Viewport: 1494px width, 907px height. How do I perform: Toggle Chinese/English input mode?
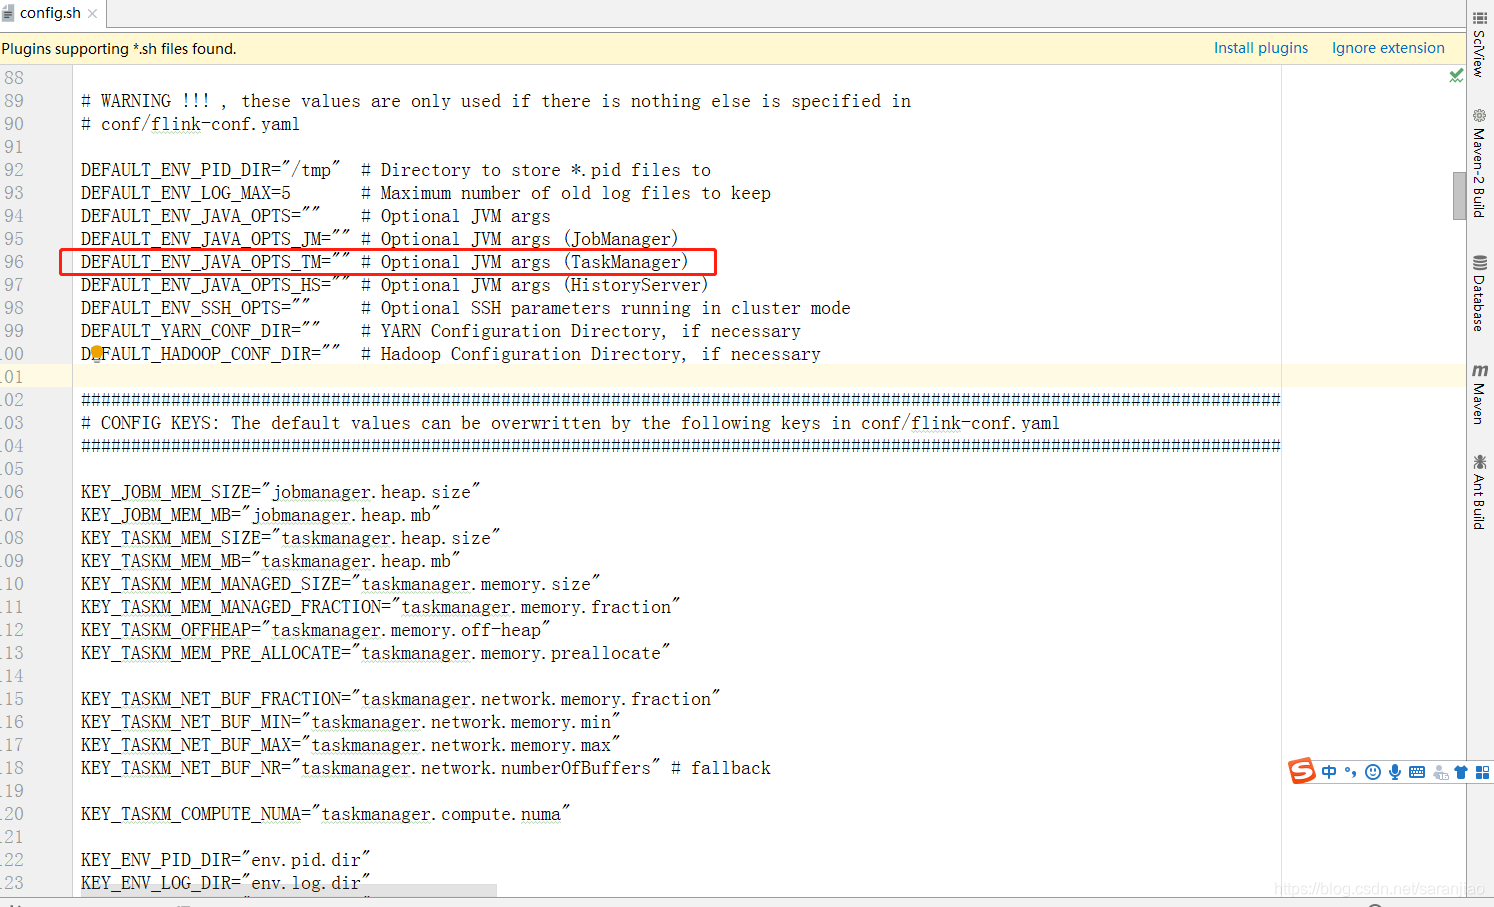click(1329, 771)
